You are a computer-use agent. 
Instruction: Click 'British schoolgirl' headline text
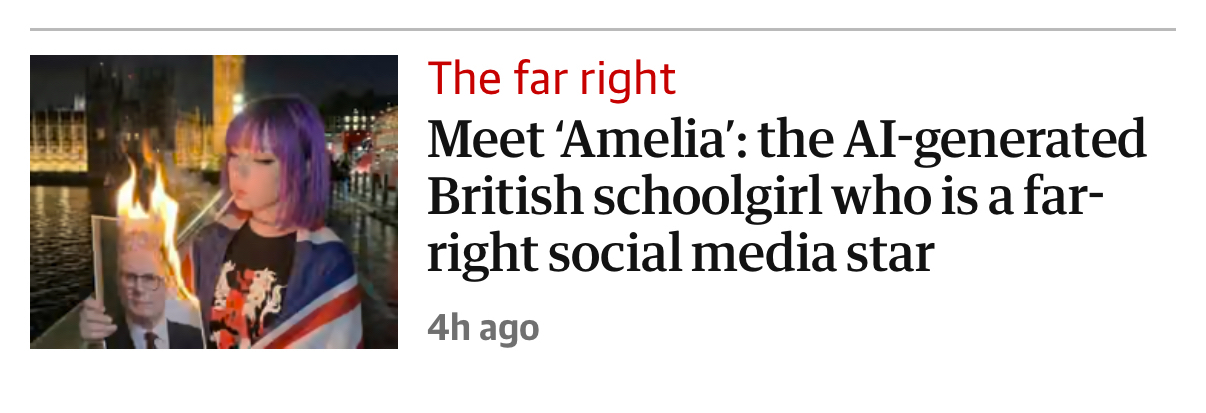615,198
